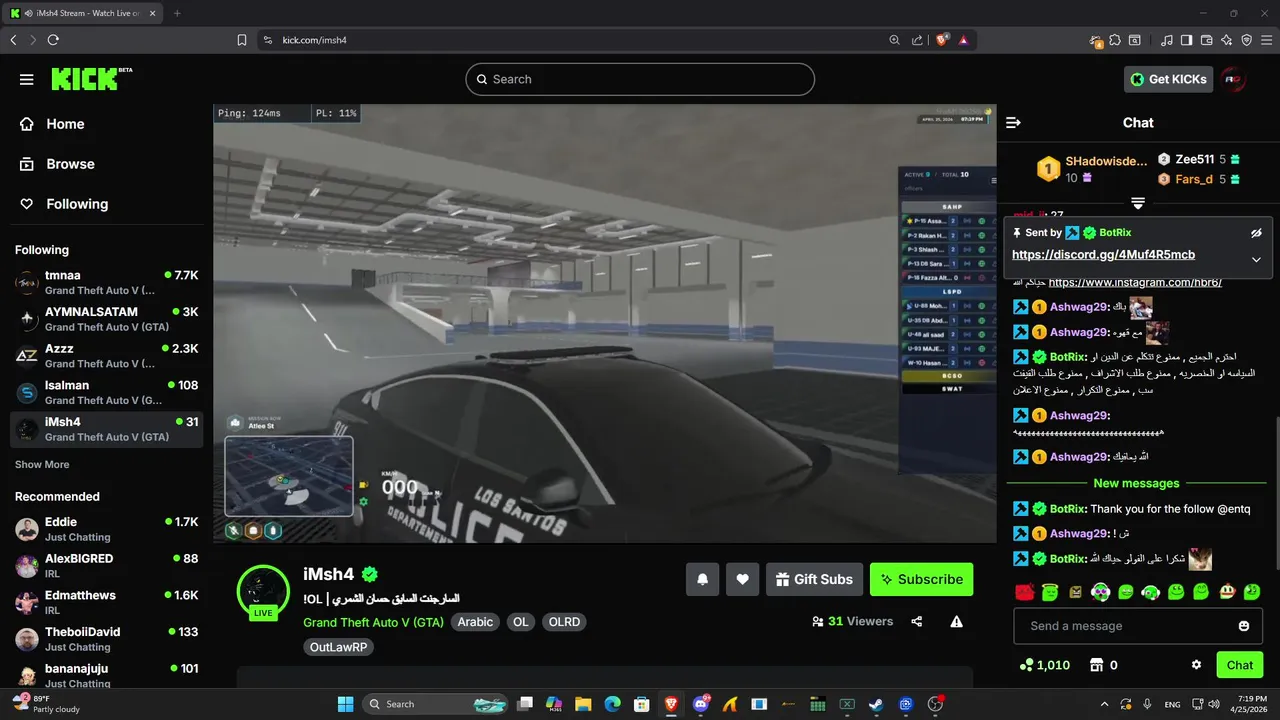Open browser zoom magnifier icon
The height and width of the screenshot is (720, 1280).
[895, 40]
